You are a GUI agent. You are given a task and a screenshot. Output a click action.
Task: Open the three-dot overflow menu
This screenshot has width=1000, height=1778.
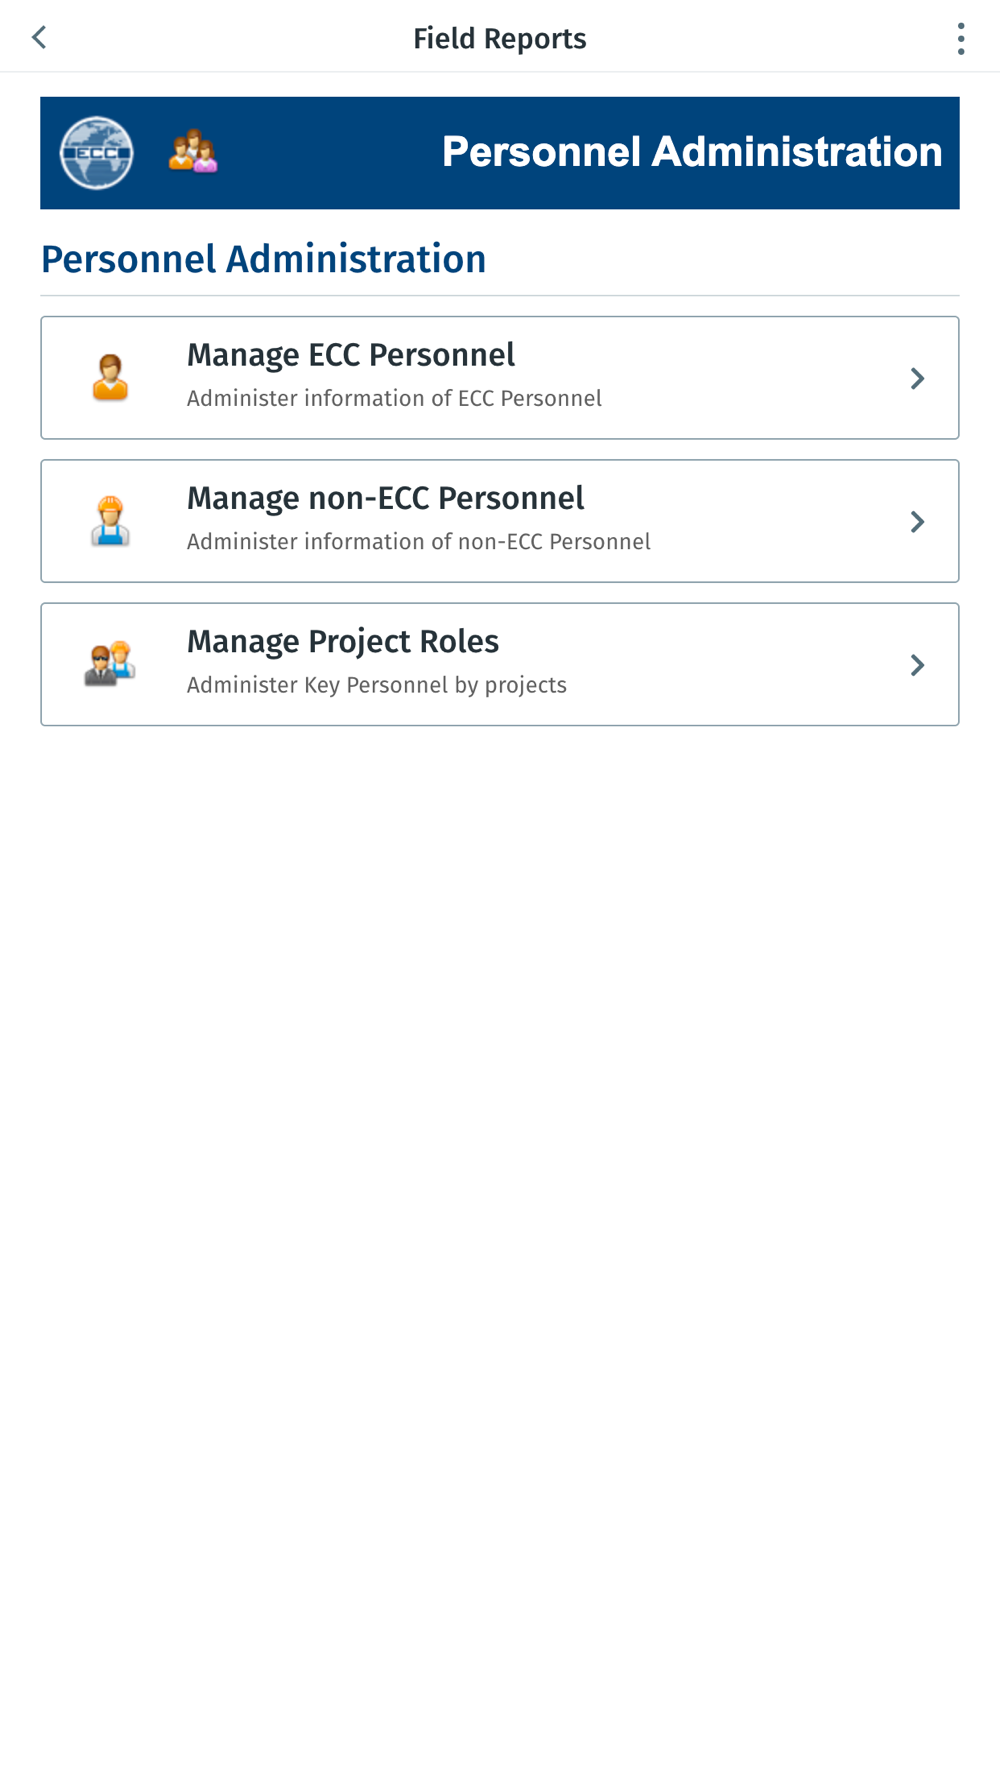coord(960,39)
